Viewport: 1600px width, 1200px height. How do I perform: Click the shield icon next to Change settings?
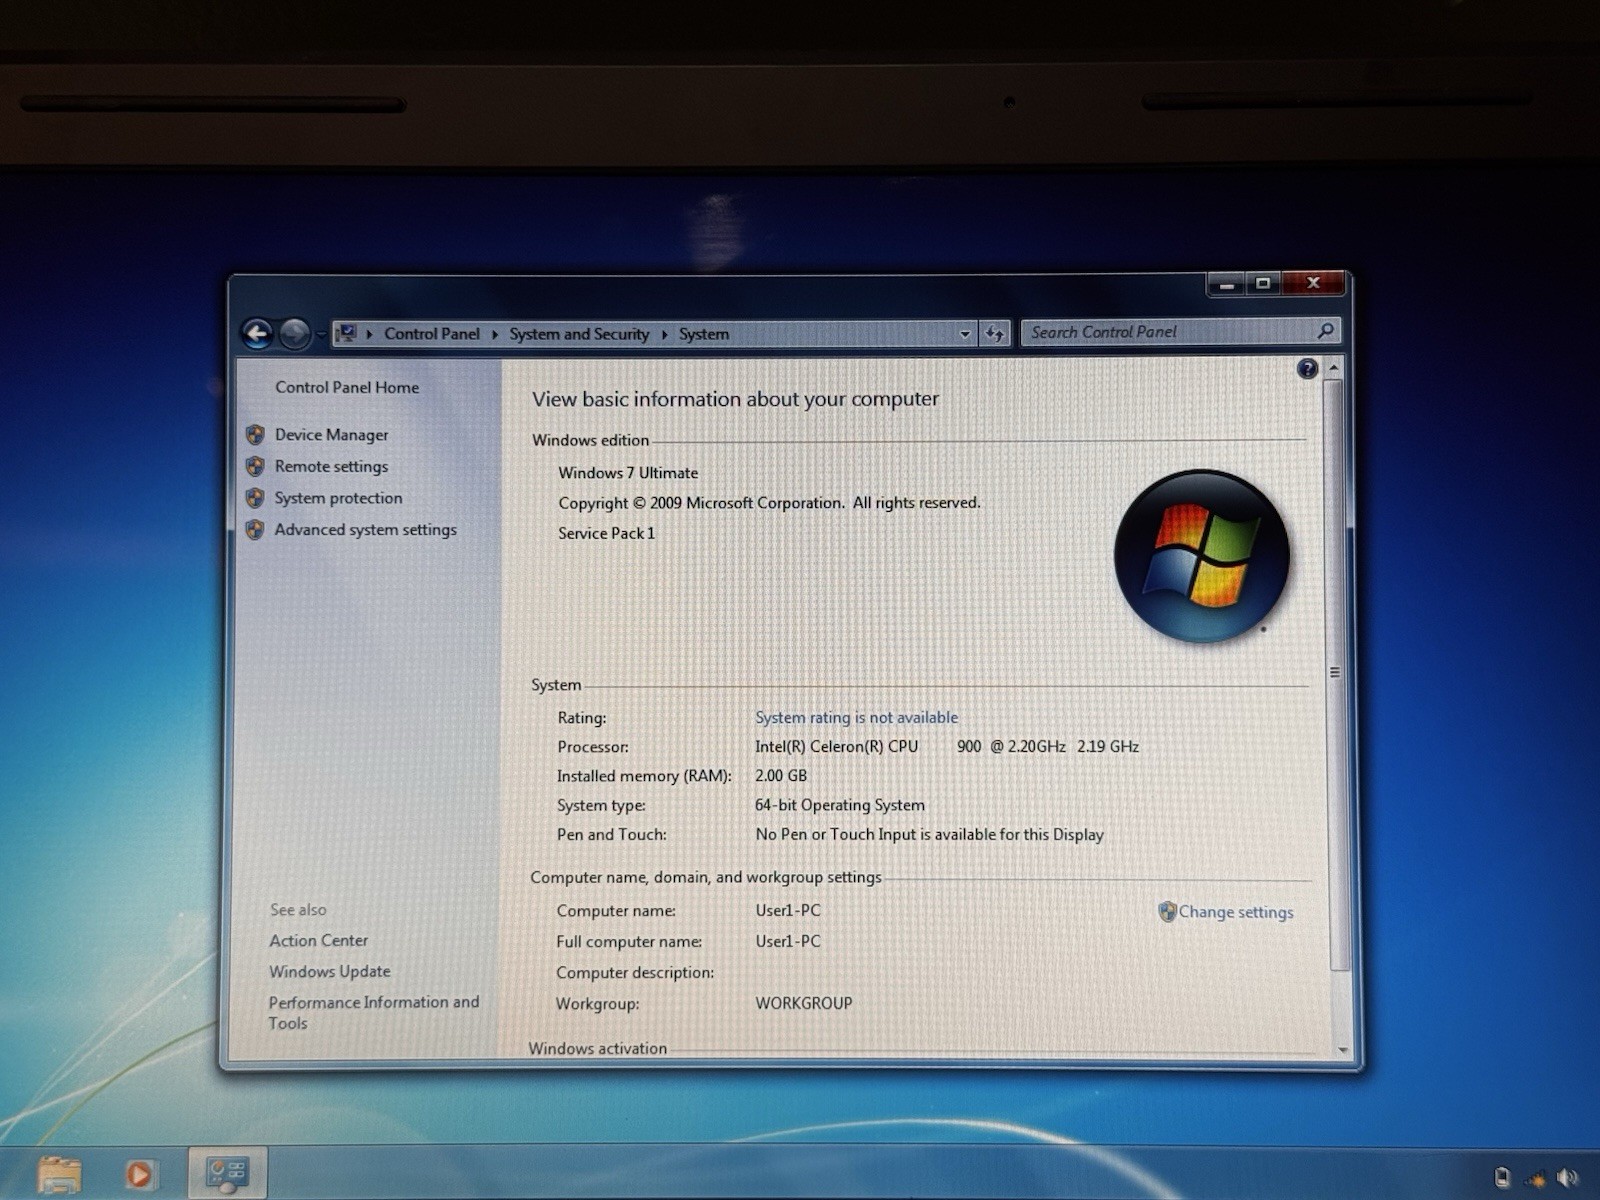coord(1167,911)
